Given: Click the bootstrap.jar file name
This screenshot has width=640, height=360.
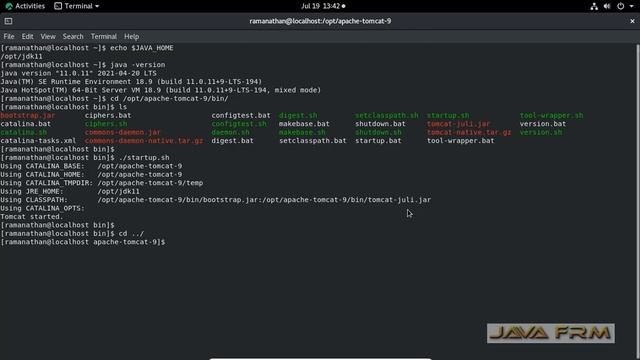Looking at the screenshot, I should (x=27, y=116).
